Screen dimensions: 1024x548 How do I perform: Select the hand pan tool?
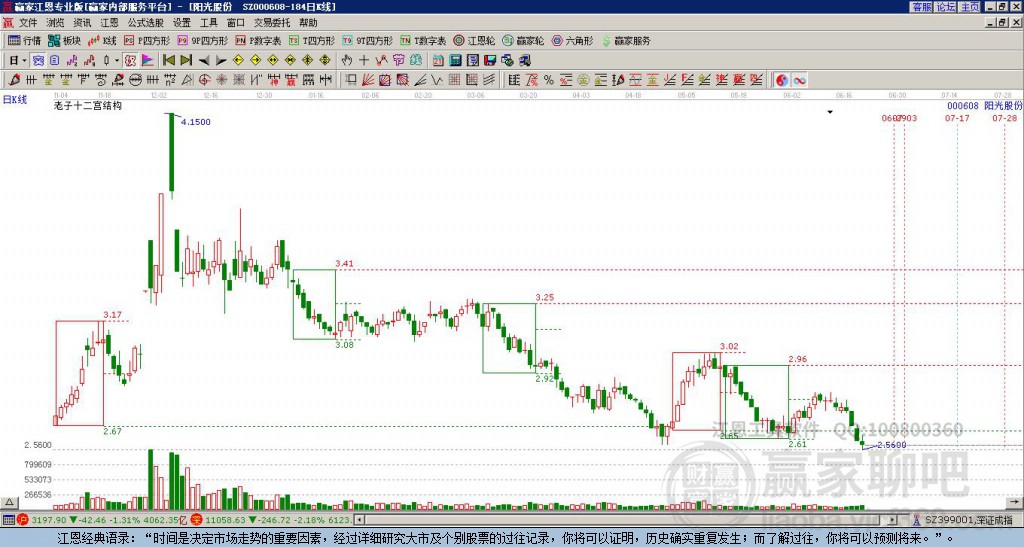coord(347,60)
